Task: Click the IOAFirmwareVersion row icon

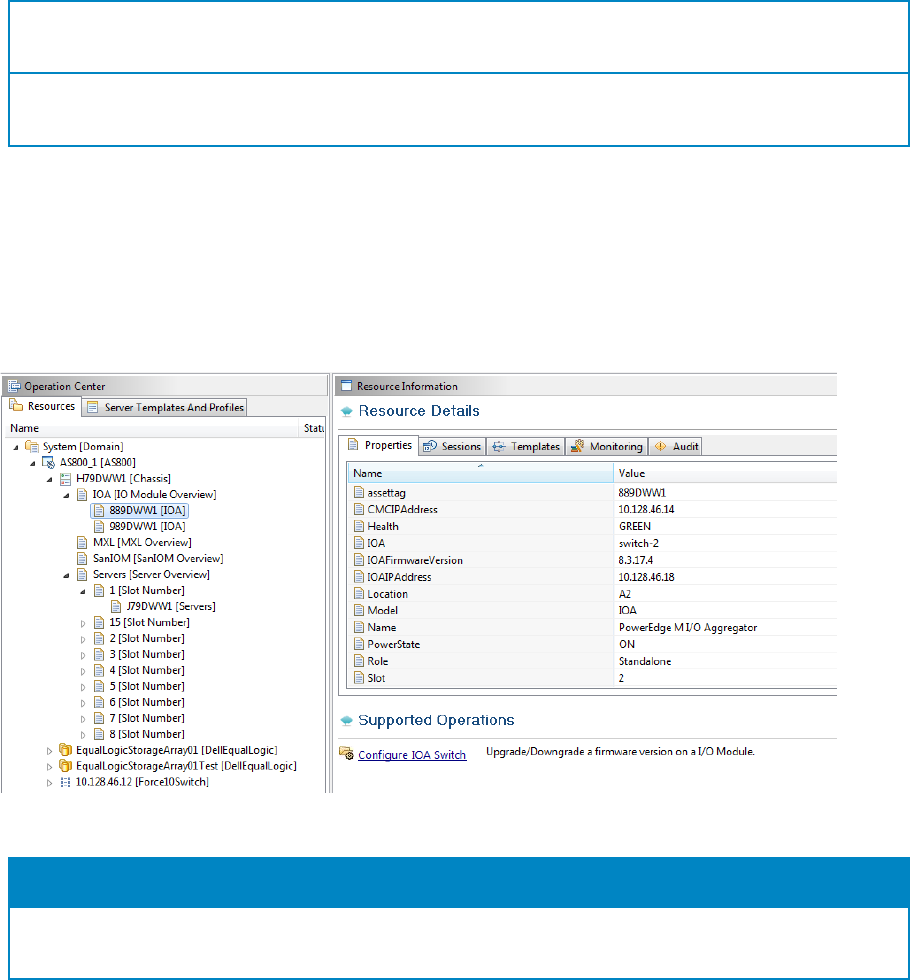Action: (x=359, y=559)
